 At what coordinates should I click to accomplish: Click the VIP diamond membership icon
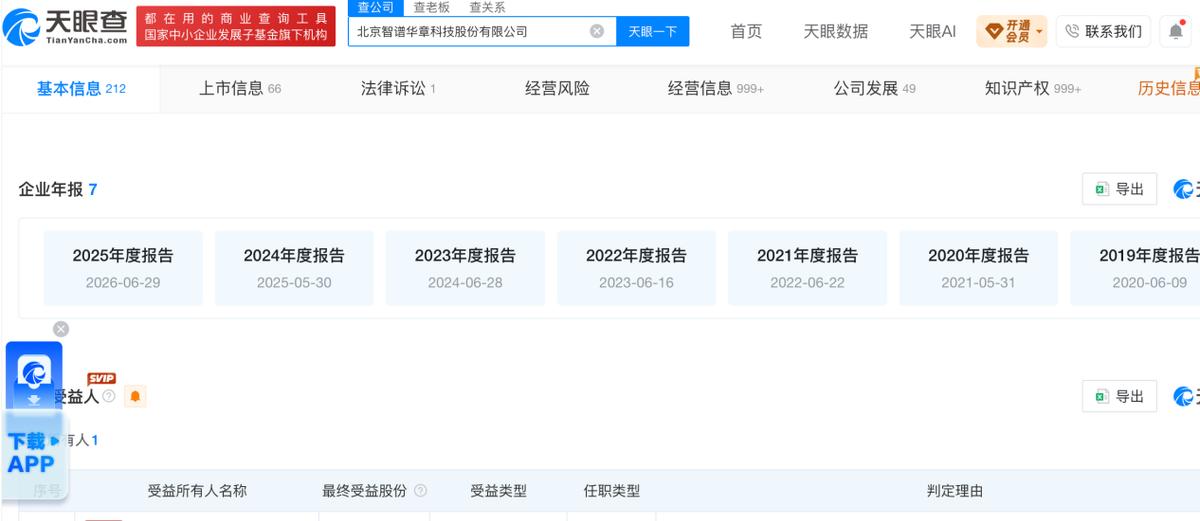pyautogui.click(x=994, y=32)
